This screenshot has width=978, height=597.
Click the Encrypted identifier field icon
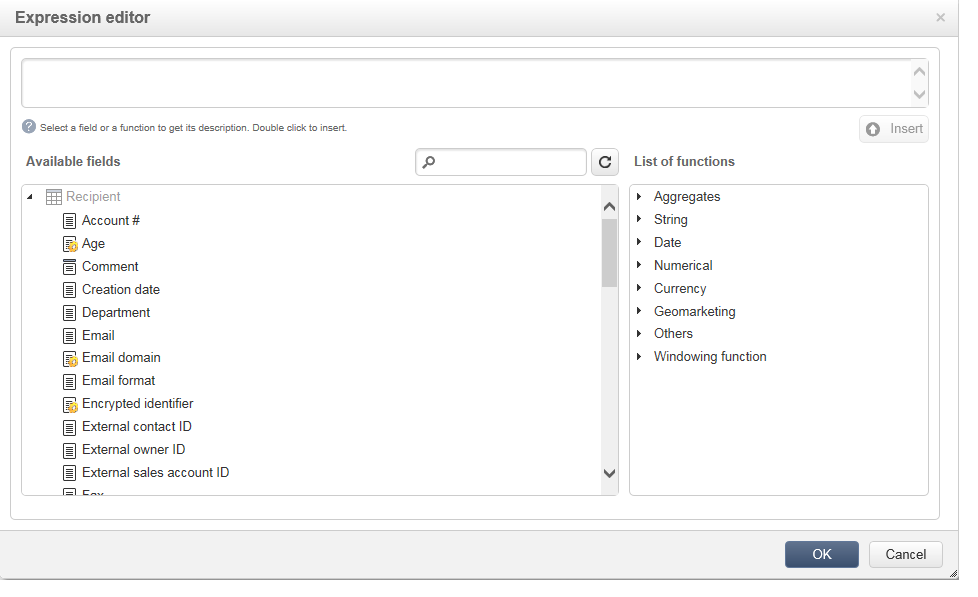[x=70, y=404]
